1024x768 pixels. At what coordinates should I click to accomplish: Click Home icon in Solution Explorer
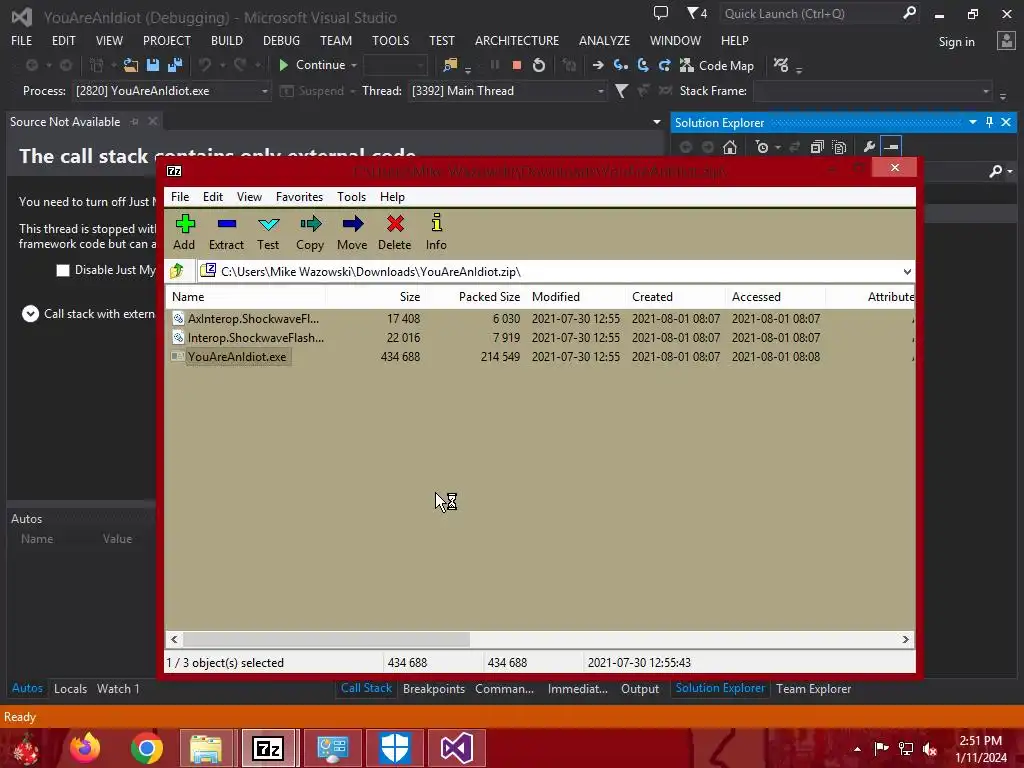coord(730,147)
